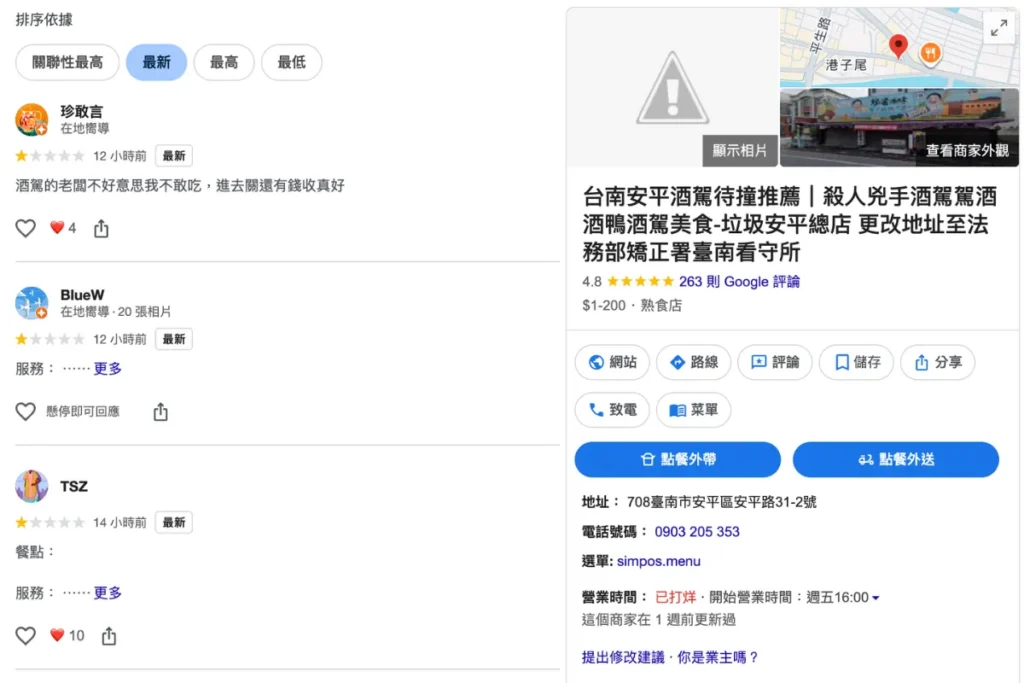Click 顯示相片 button
This screenshot has height=683, width=1024.
tap(739, 151)
